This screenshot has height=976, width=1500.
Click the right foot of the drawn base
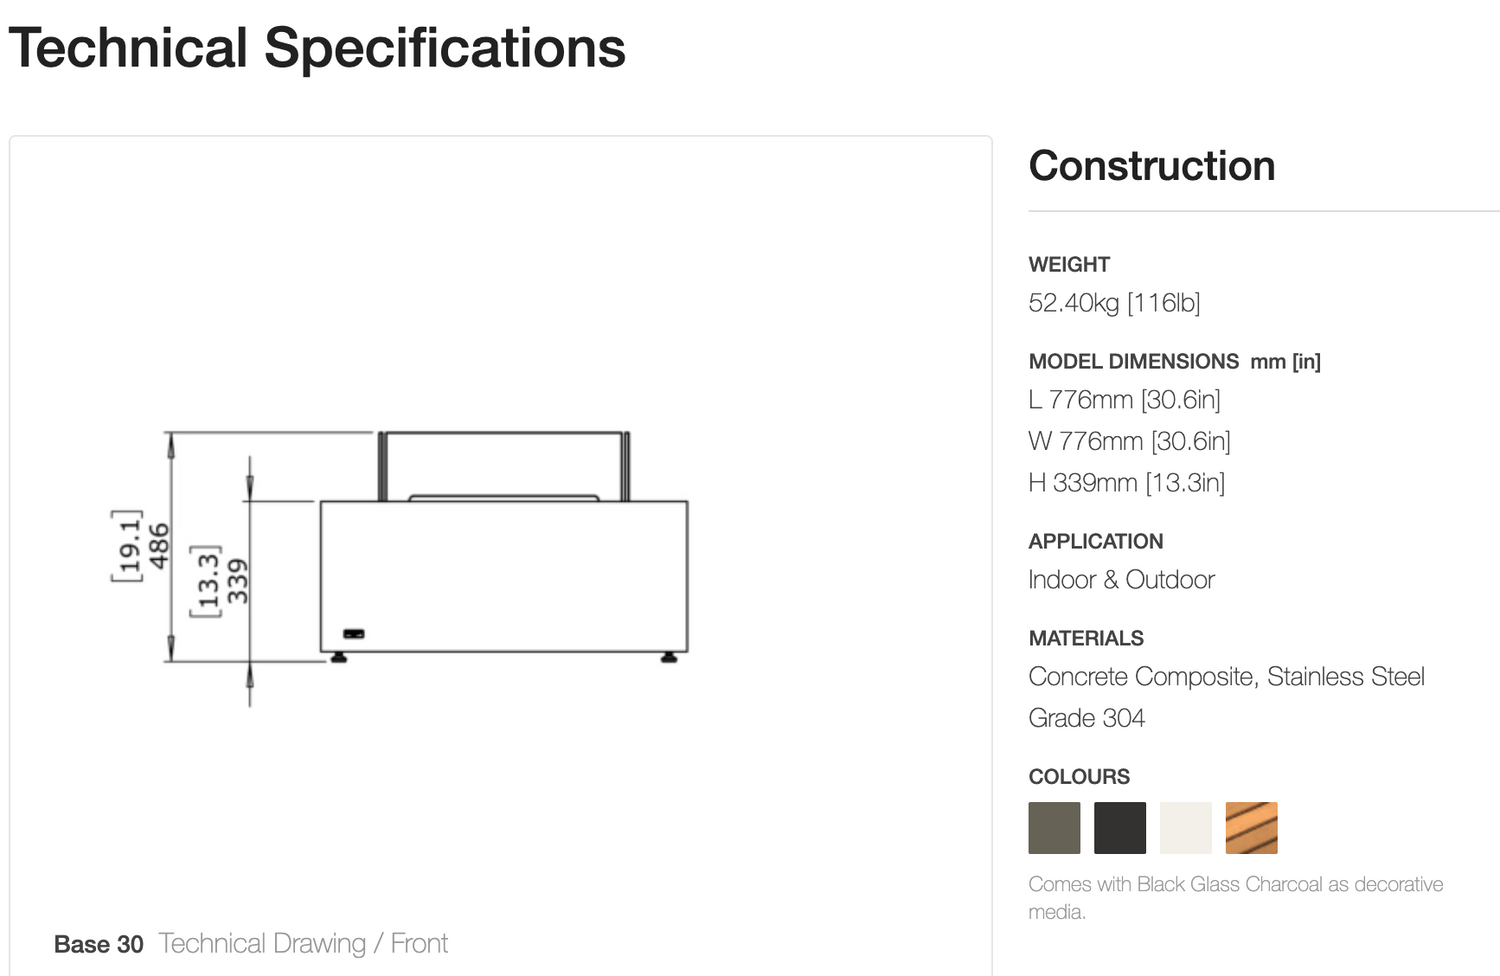pyautogui.click(x=668, y=657)
